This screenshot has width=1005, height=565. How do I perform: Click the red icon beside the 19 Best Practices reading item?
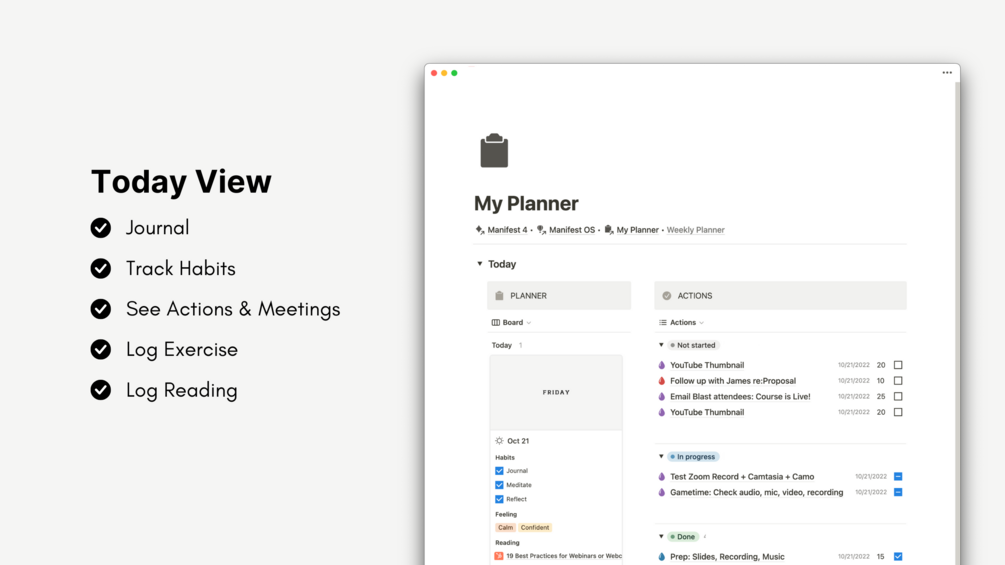pyautogui.click(x=499, y=556)
